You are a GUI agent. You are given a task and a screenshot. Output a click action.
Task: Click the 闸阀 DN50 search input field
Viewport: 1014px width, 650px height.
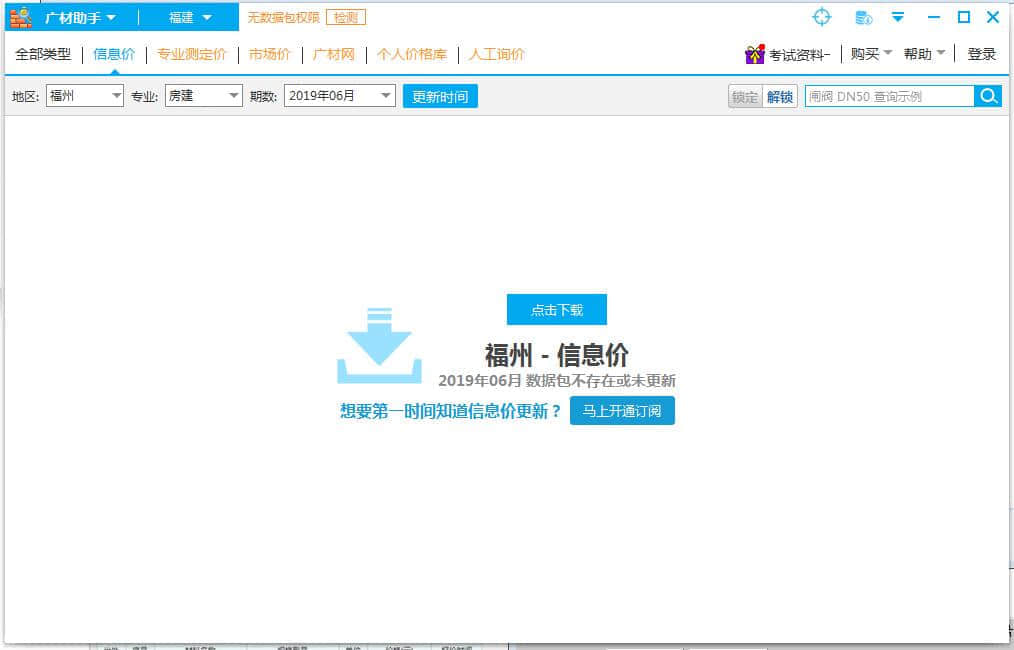[x=889, y=96]
